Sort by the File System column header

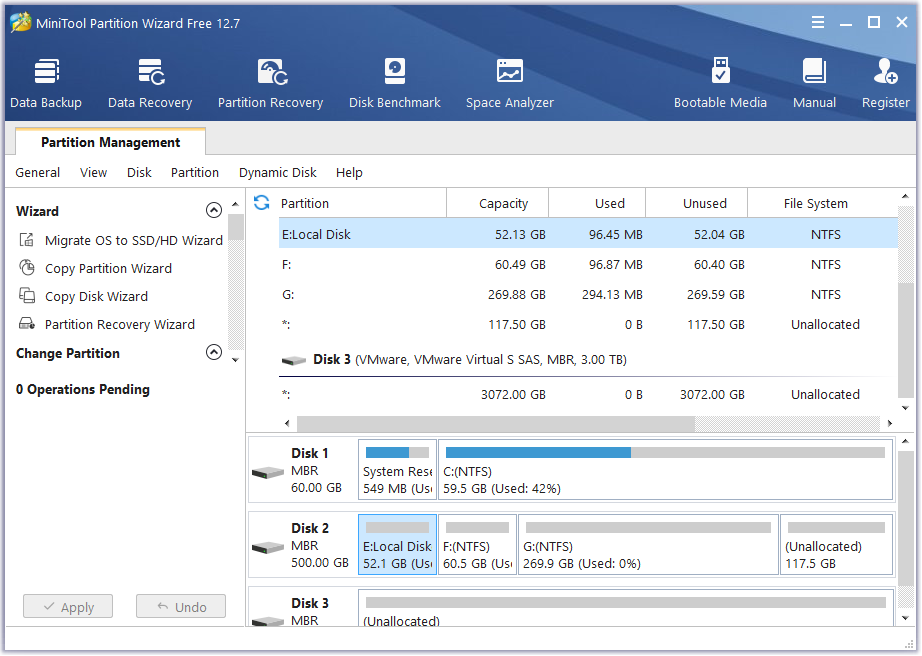pyautogui.click(x=823, y=203)
